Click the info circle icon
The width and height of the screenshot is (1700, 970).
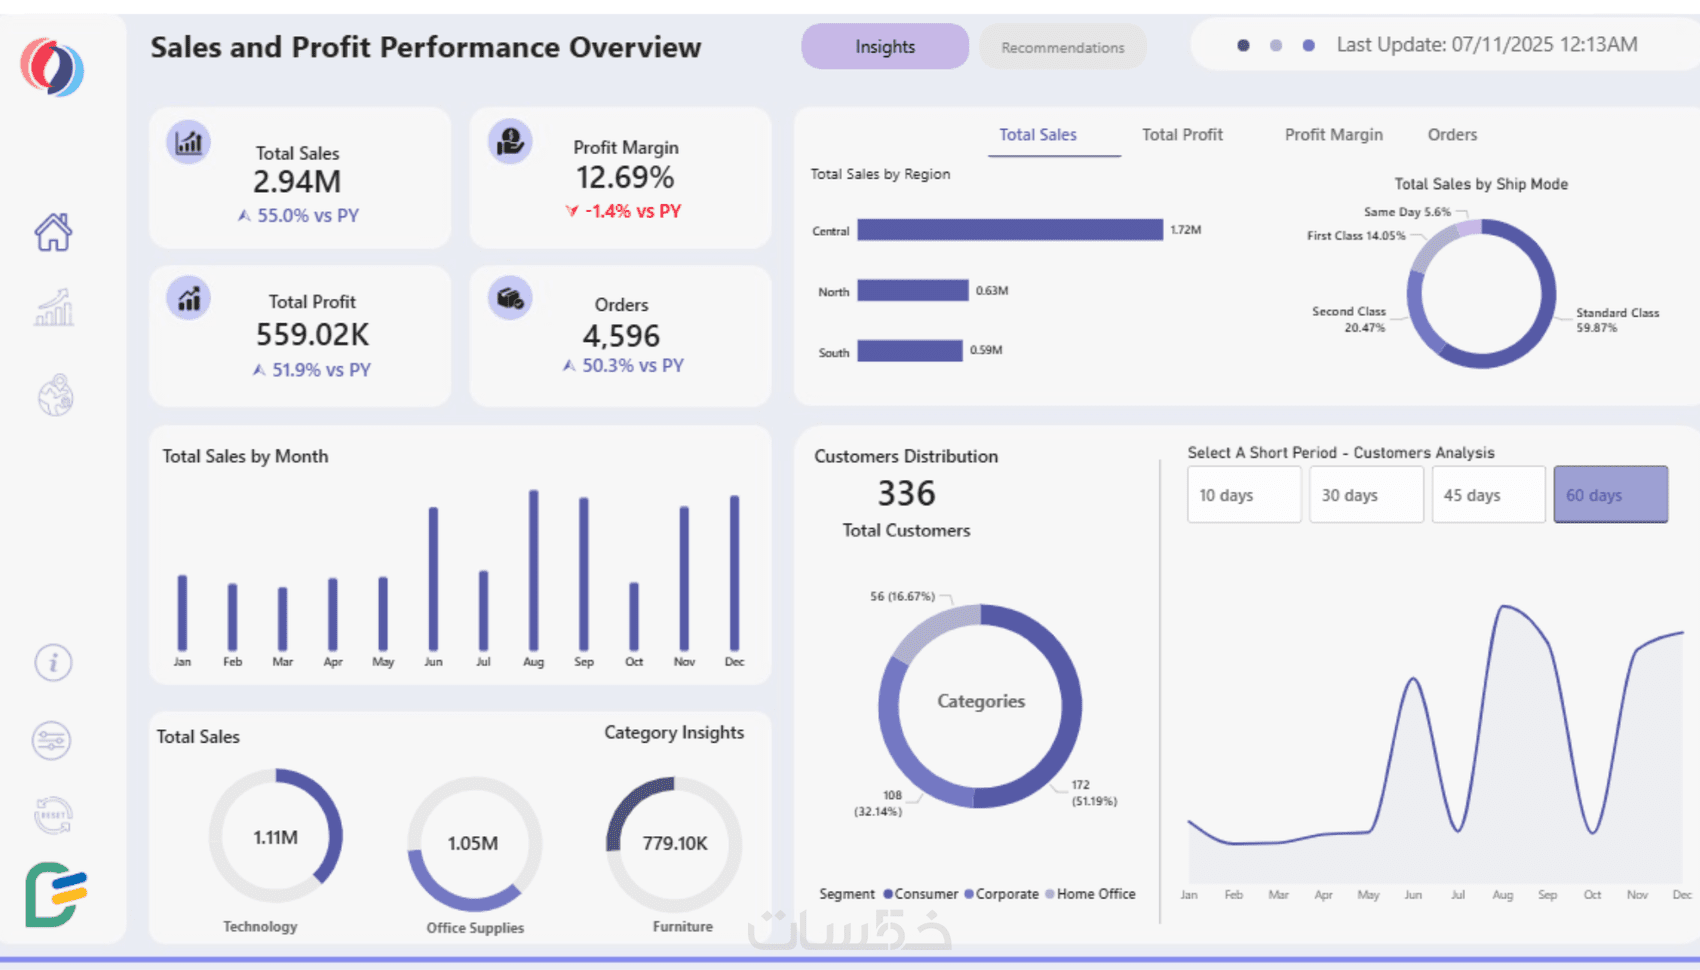pos(53,662)
